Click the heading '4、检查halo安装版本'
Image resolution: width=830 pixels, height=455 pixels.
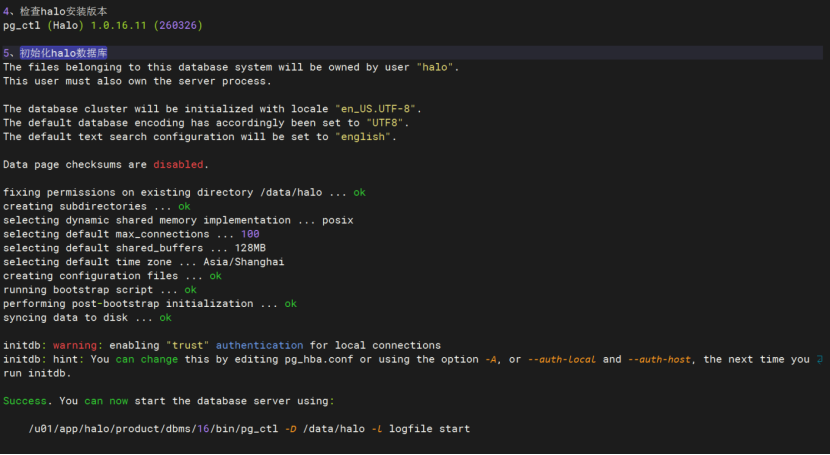click(x=56, y=11)
